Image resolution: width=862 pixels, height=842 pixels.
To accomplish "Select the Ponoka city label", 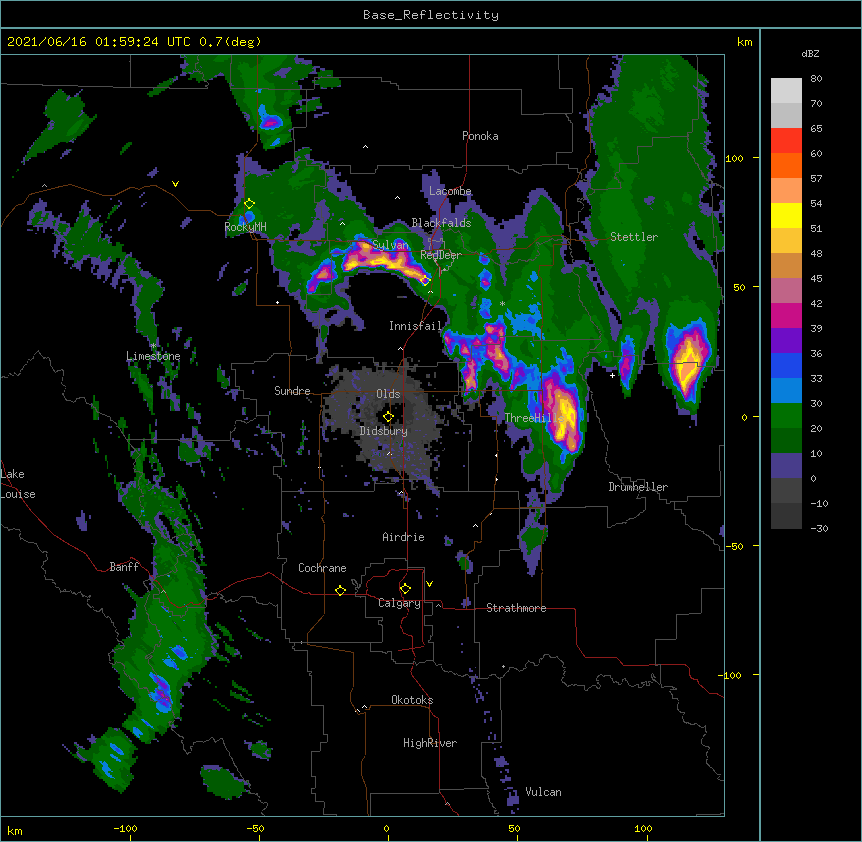I will click(x=480, y=136).
